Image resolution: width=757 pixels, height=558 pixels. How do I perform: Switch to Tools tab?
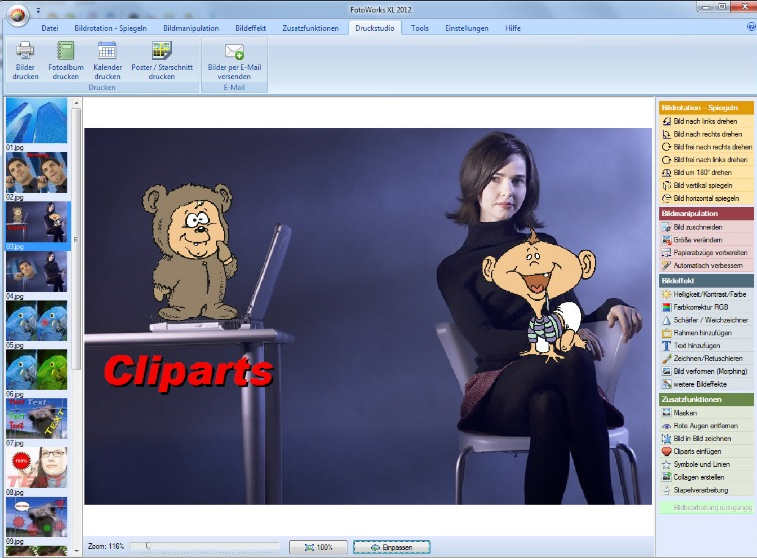click(420, 28)
